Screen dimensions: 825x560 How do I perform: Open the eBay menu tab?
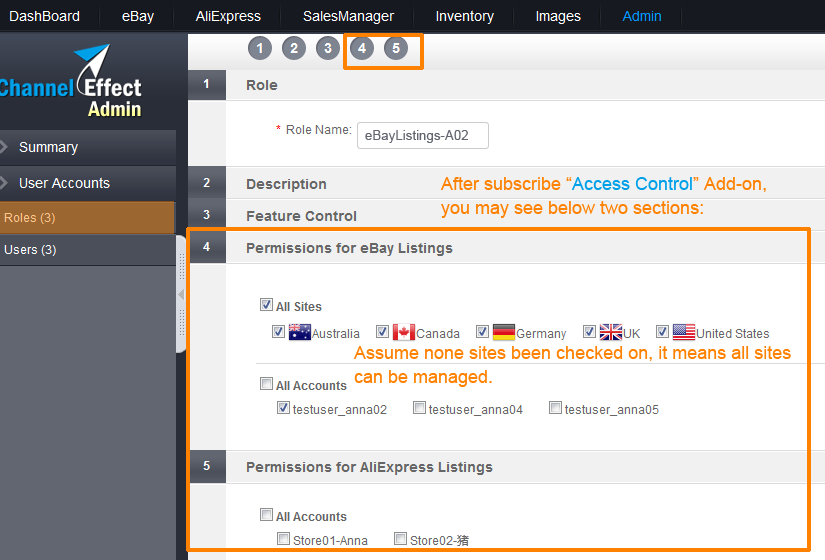(137, 16)
